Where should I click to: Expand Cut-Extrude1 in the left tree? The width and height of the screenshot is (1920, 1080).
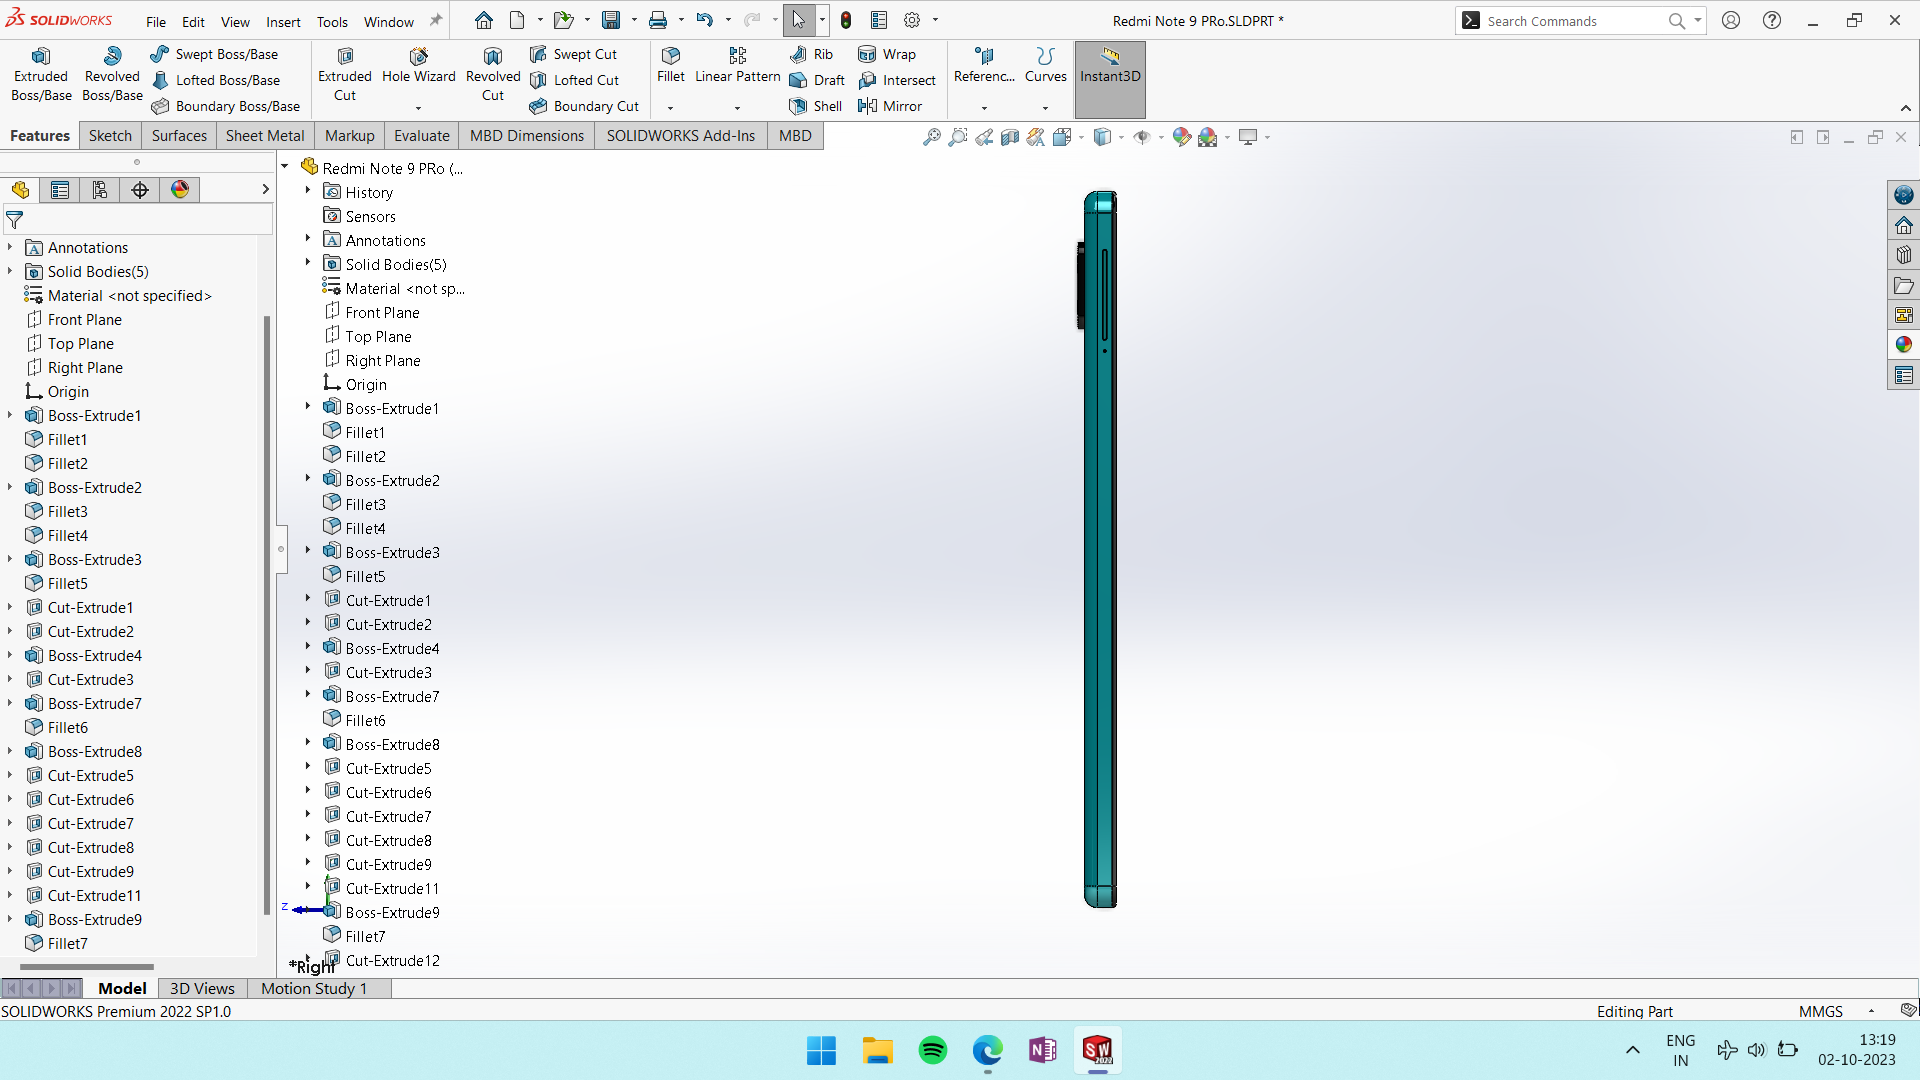coord(10,607)
